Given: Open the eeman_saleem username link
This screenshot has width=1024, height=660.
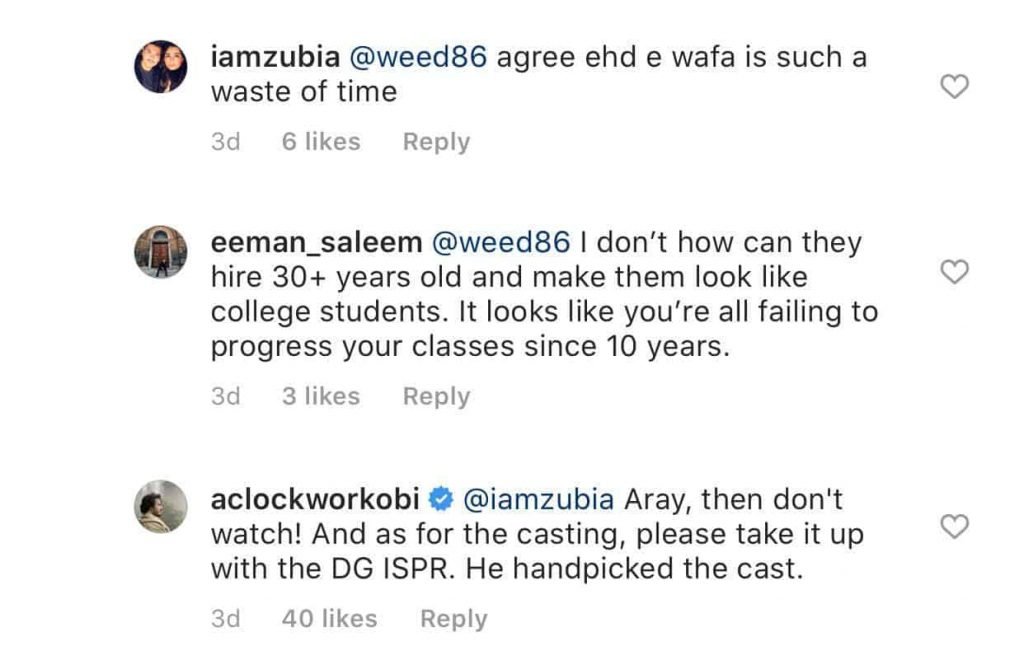Looking at the screenshot, I should 315,243.
